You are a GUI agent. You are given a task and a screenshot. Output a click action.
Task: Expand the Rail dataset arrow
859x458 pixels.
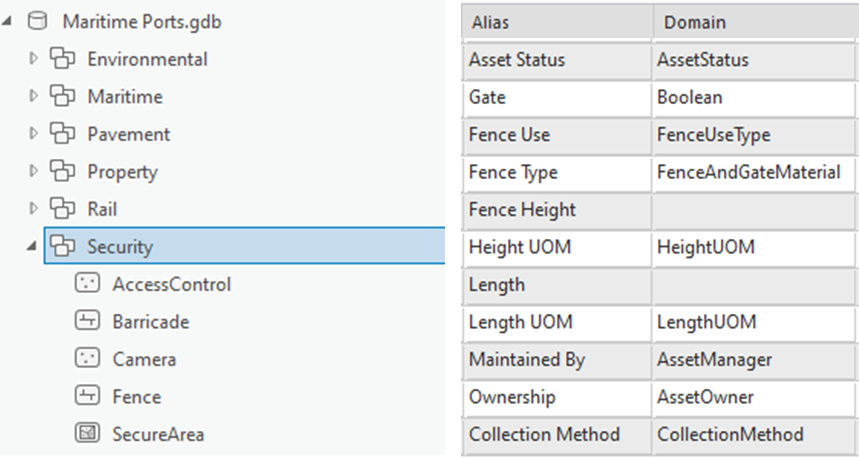(33, 209)
